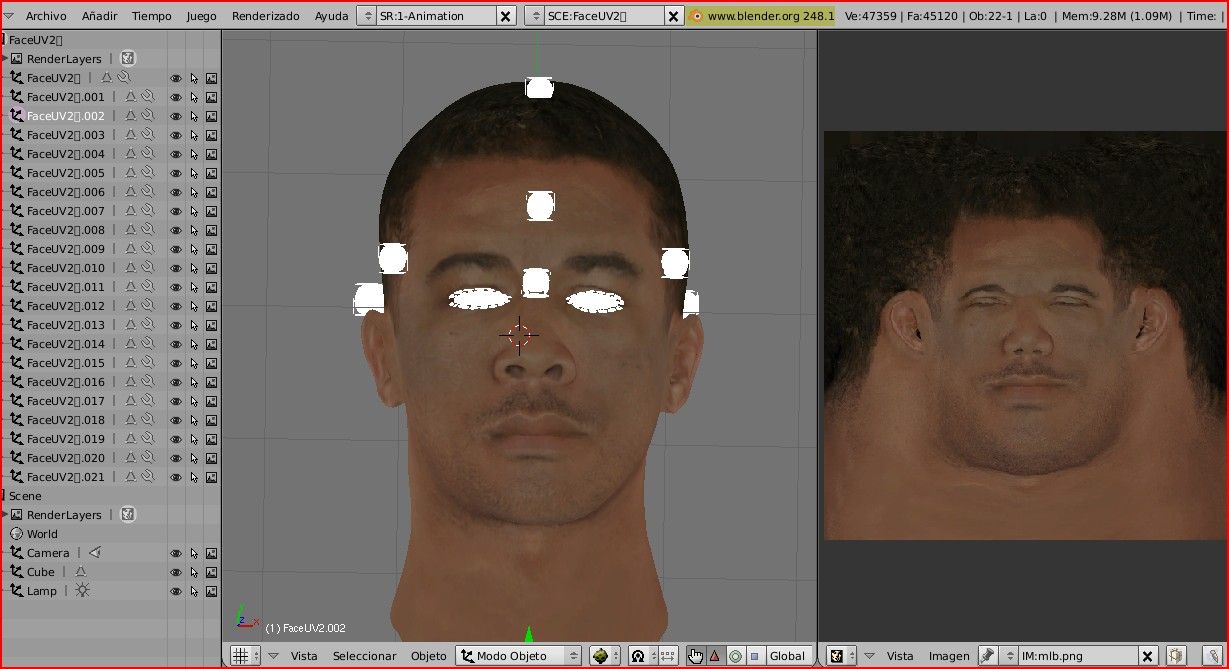Toggle selectability arrow for the Lamp
The width and height of the screenshot is (1229, 669).
pyautogui.click(x=194, y=592)
